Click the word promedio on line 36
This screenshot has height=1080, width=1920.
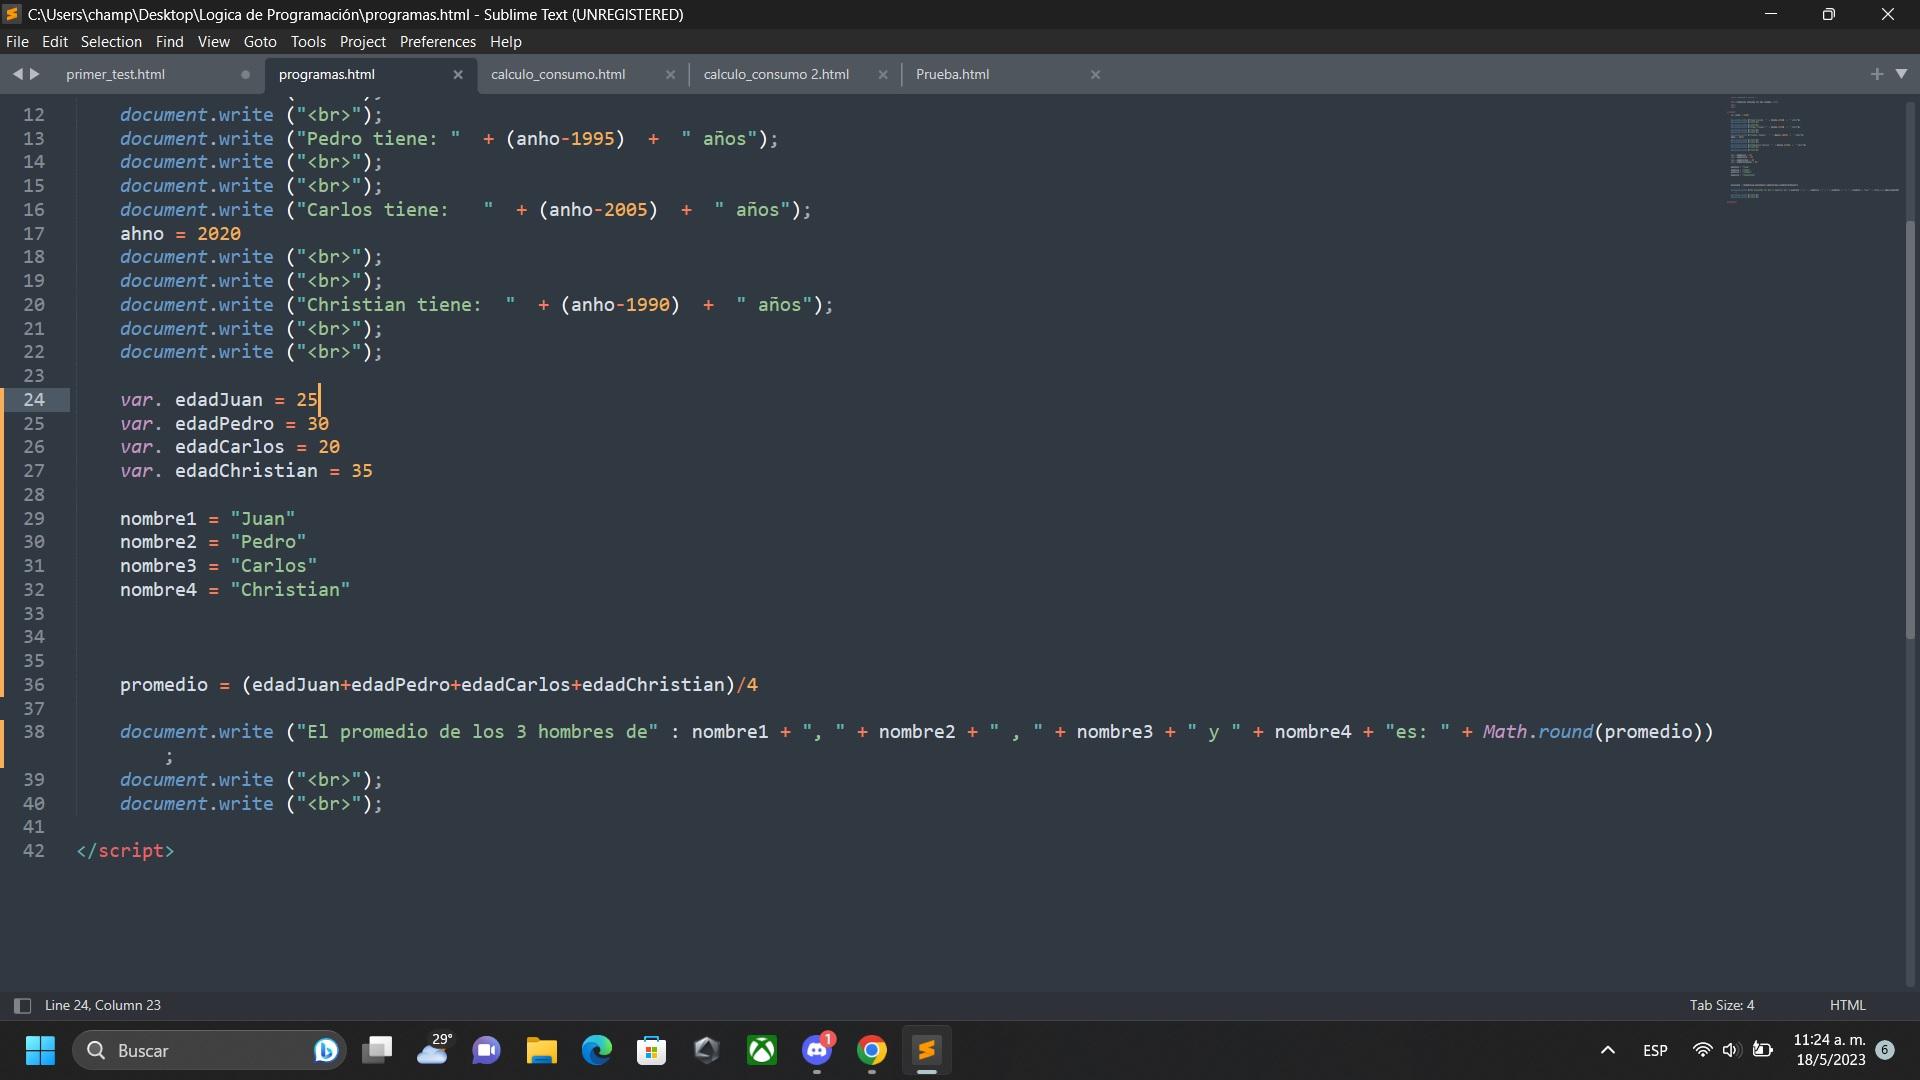(164, 684)
